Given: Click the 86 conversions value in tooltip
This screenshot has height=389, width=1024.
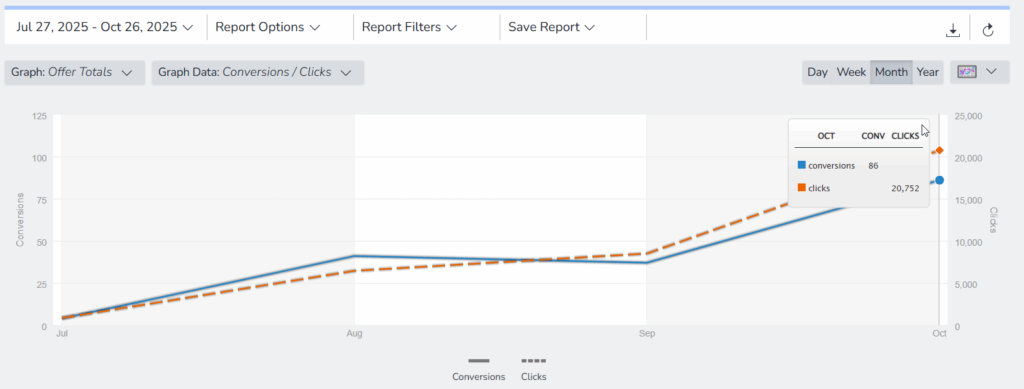Looking at the screenshot, I should 873,166.
